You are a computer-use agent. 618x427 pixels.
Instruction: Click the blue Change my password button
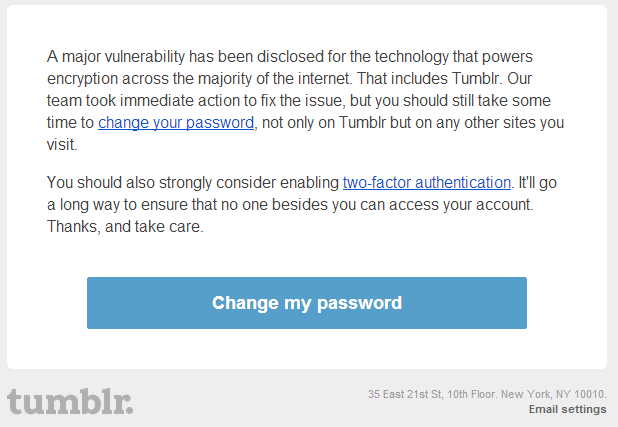tap(306, 303)
